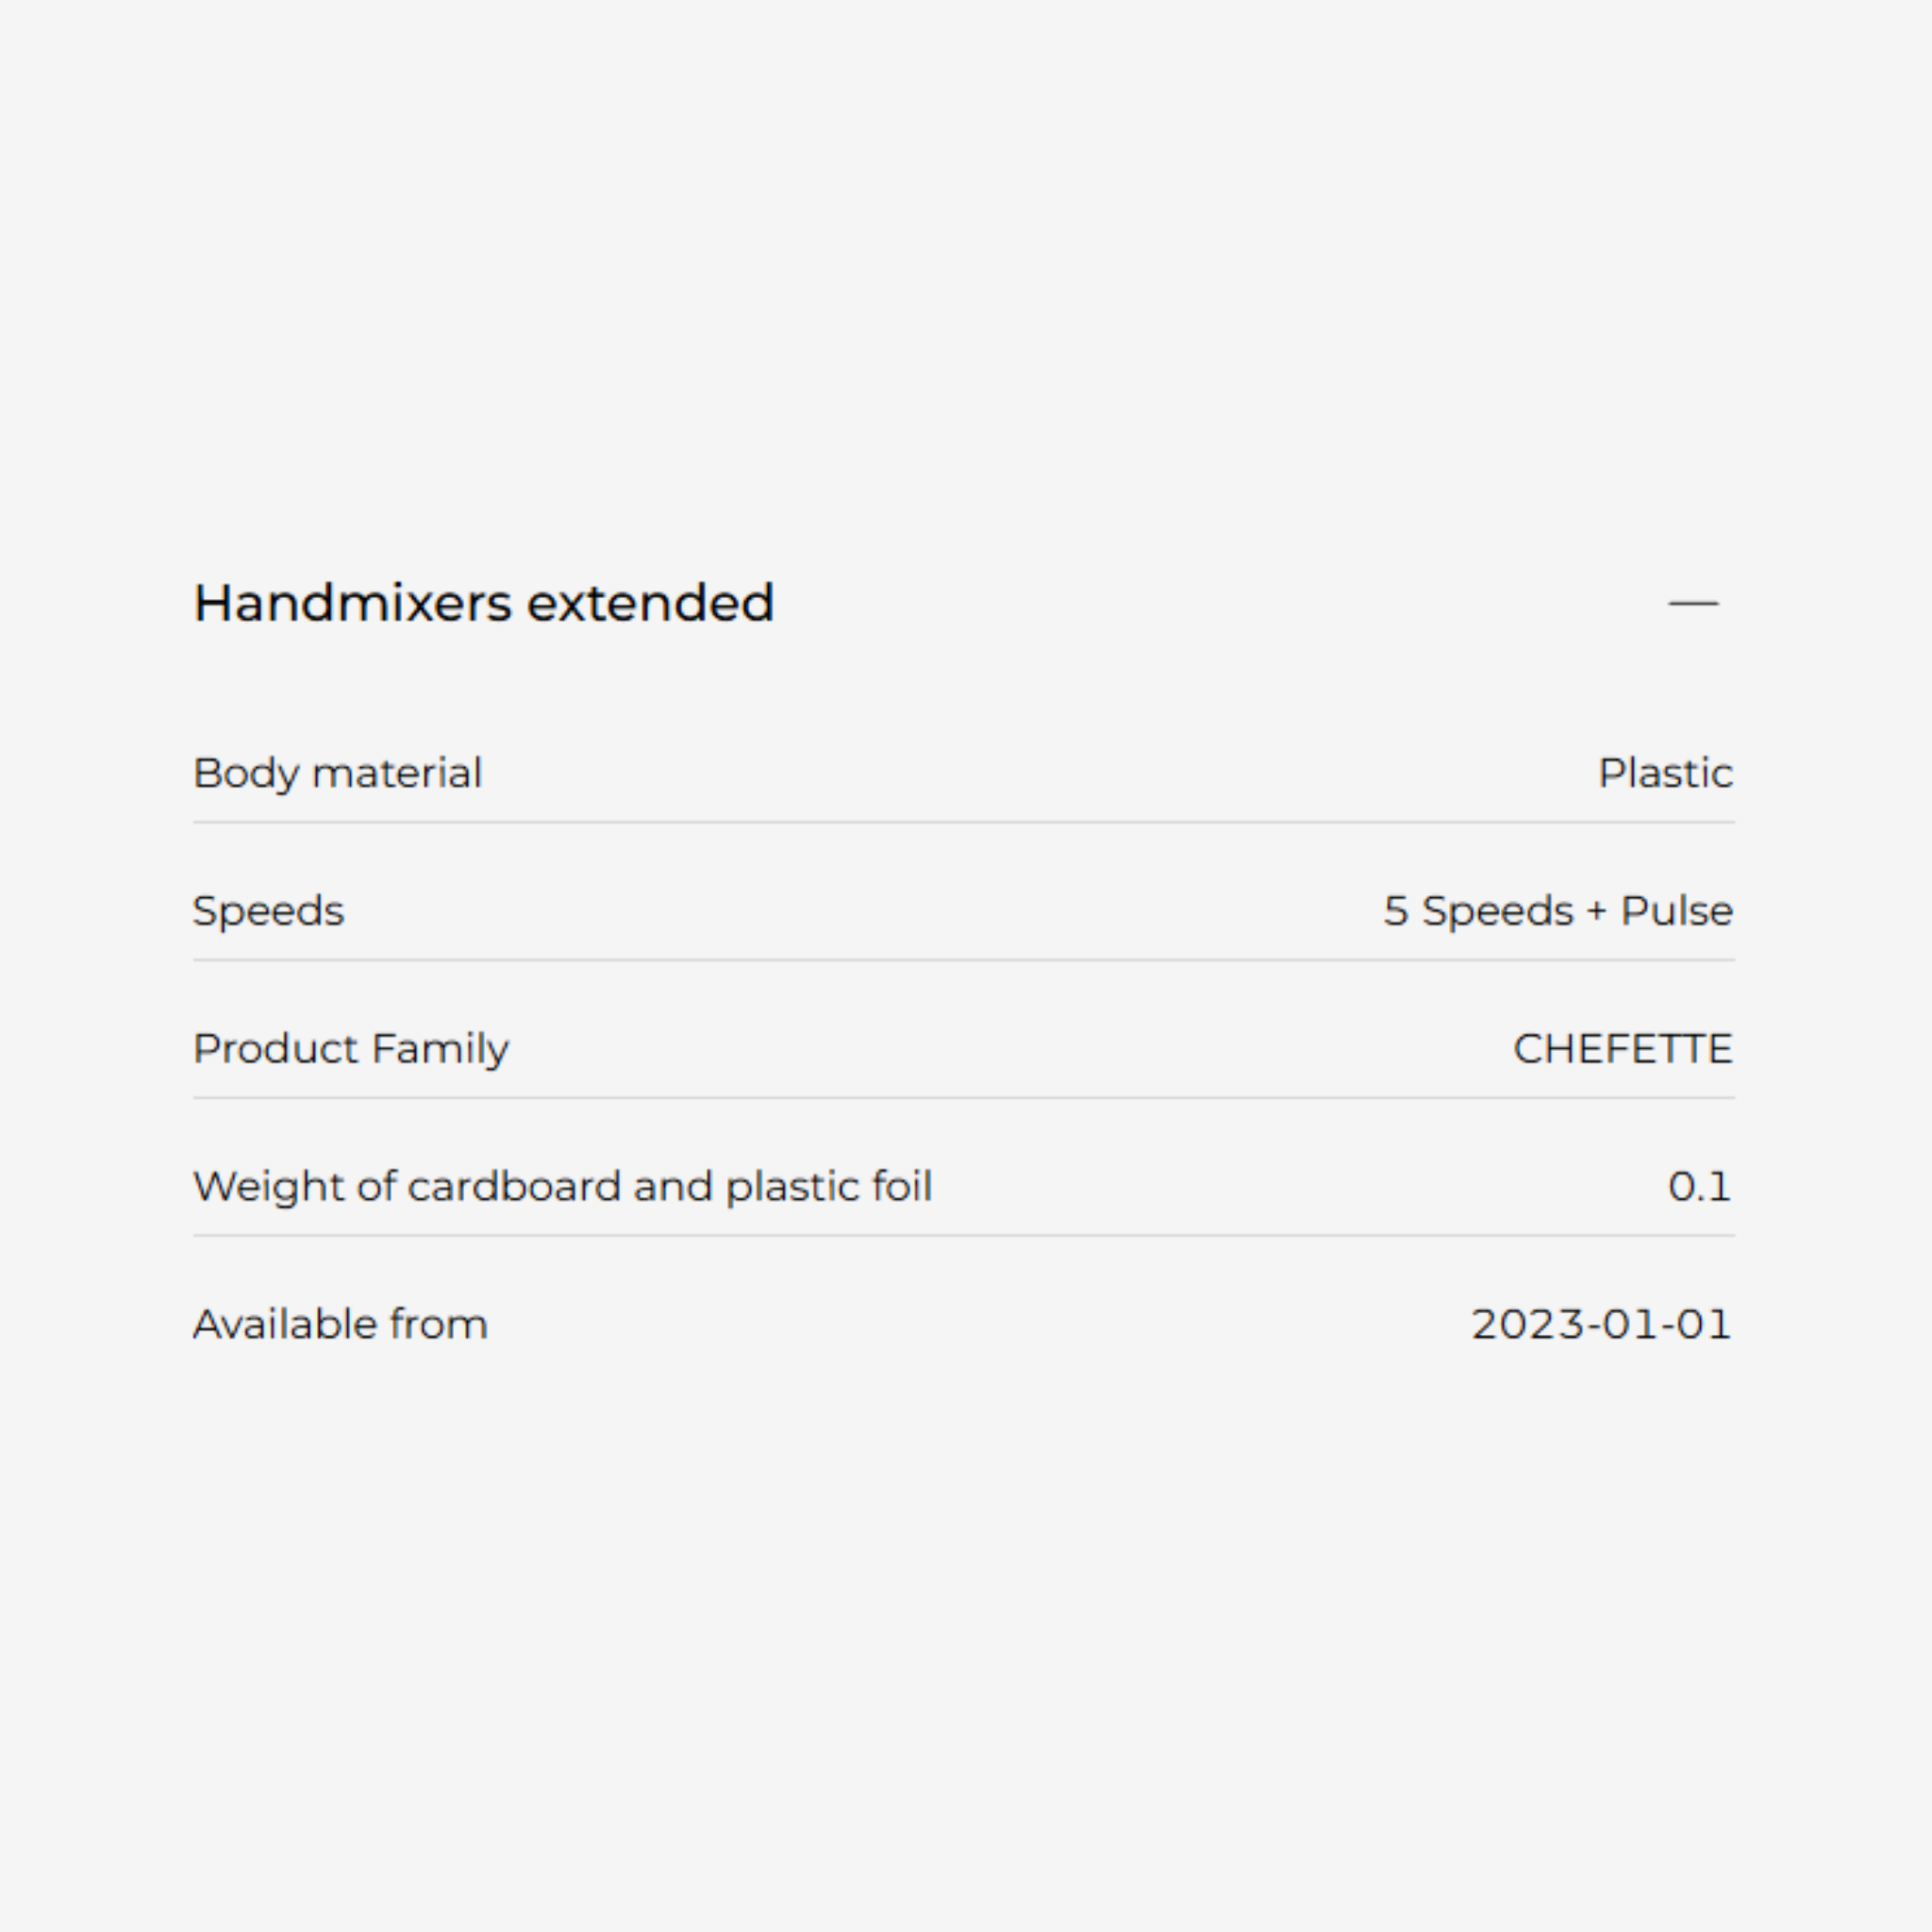Select the 2023-01-01 date value
This screenshot has height=1932, width=1932.
point(1601,1324)
